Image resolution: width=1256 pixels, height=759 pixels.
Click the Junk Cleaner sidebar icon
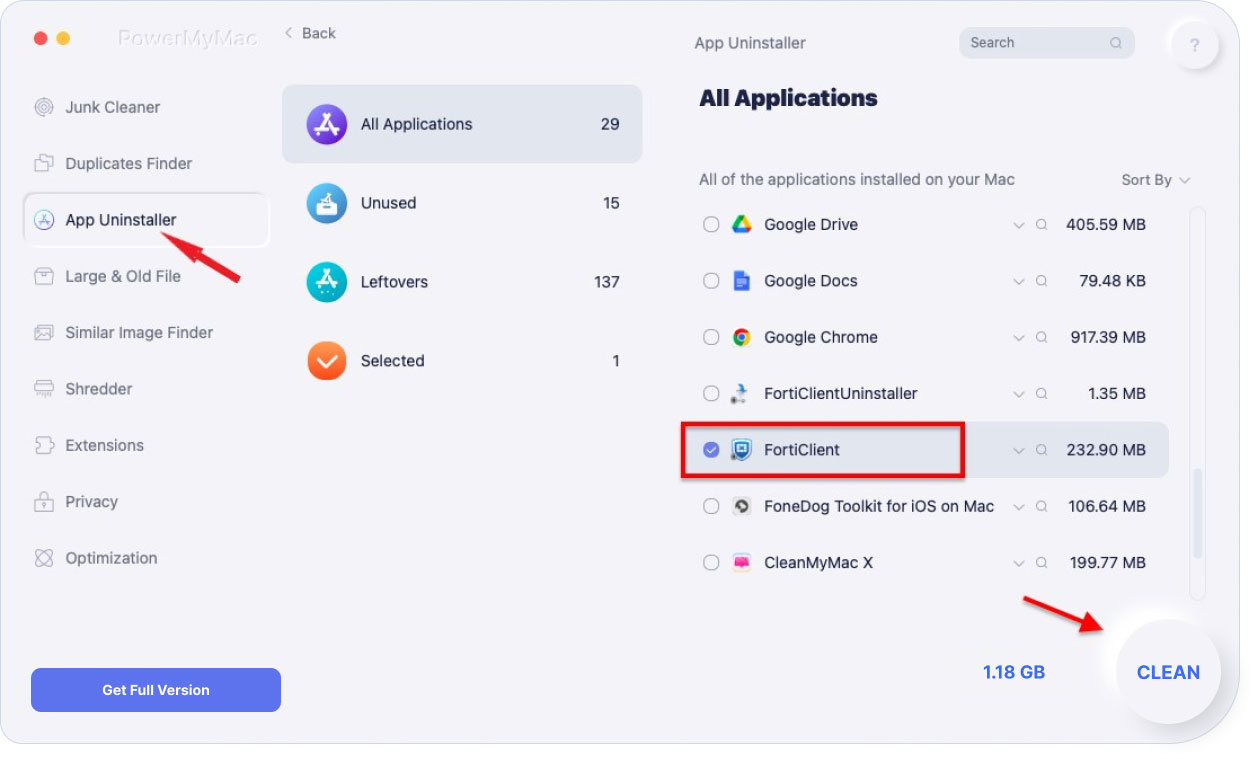pos(44,107)
